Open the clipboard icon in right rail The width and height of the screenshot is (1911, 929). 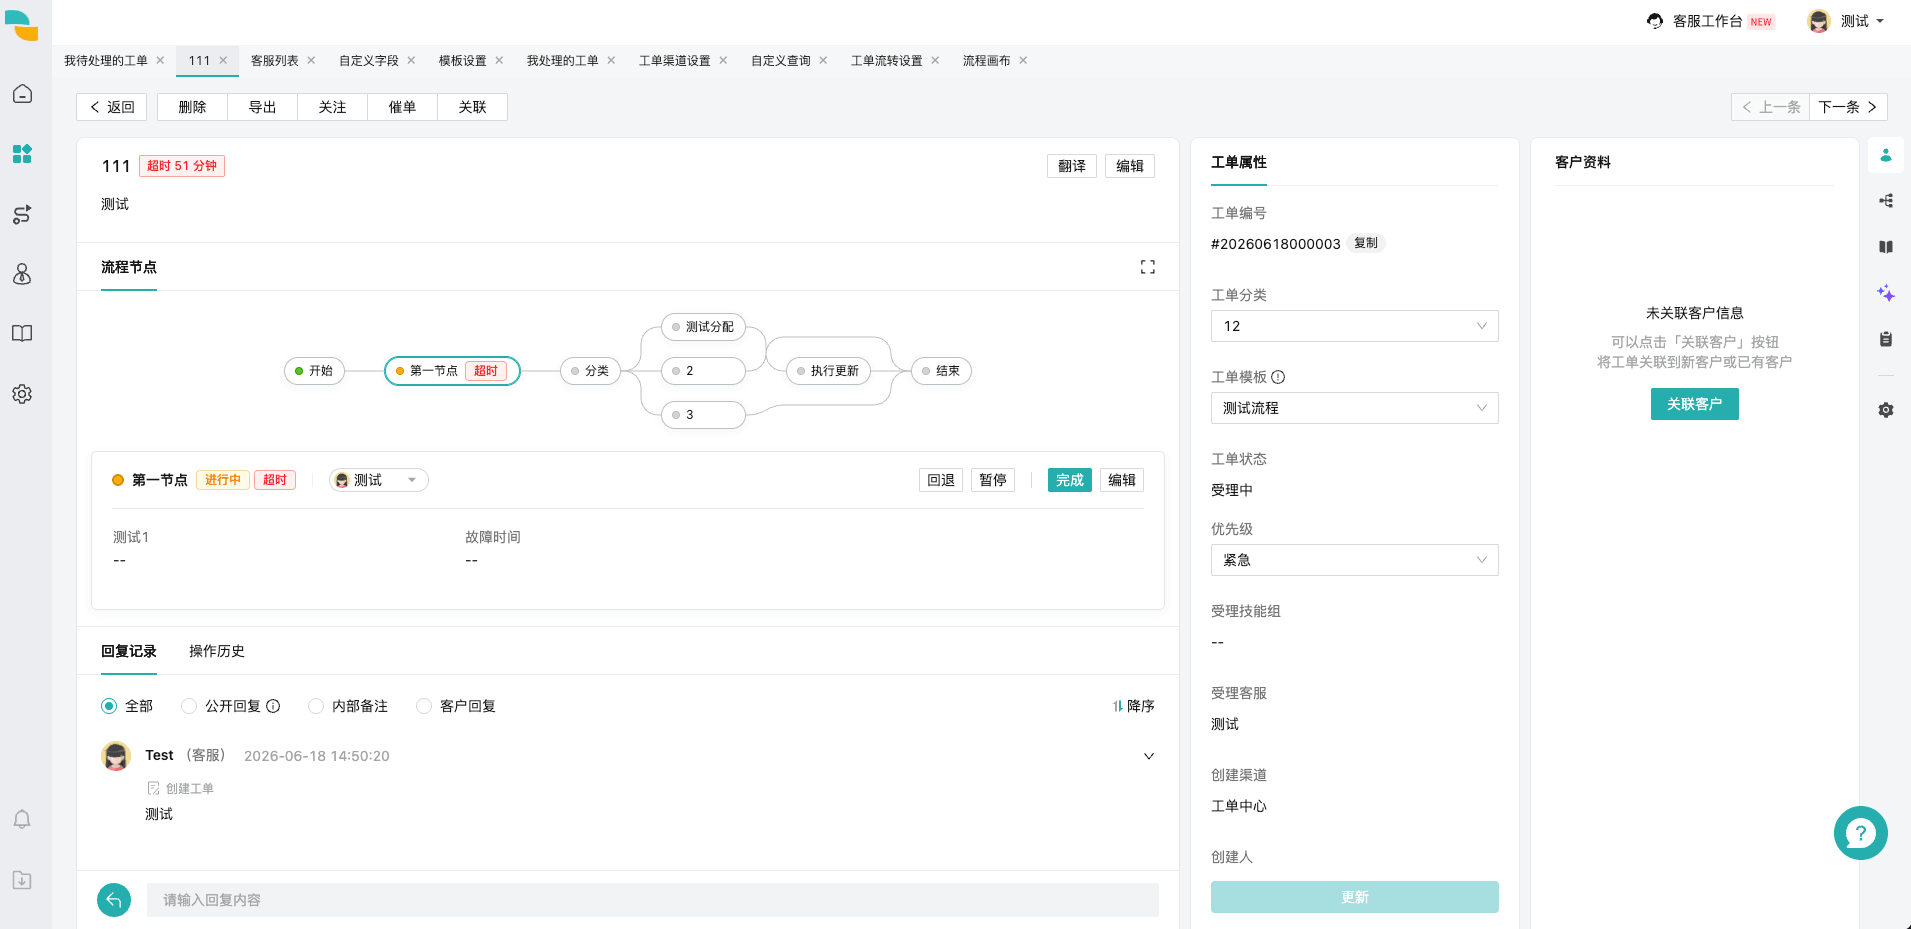[x=1886, y=339]
